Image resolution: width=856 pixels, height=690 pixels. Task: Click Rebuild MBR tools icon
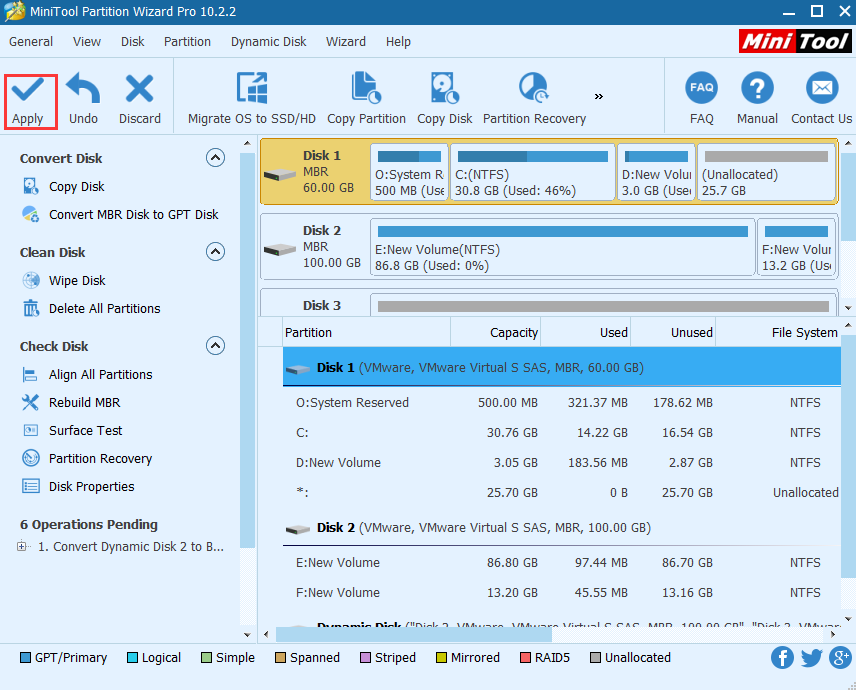click(31, 402)
